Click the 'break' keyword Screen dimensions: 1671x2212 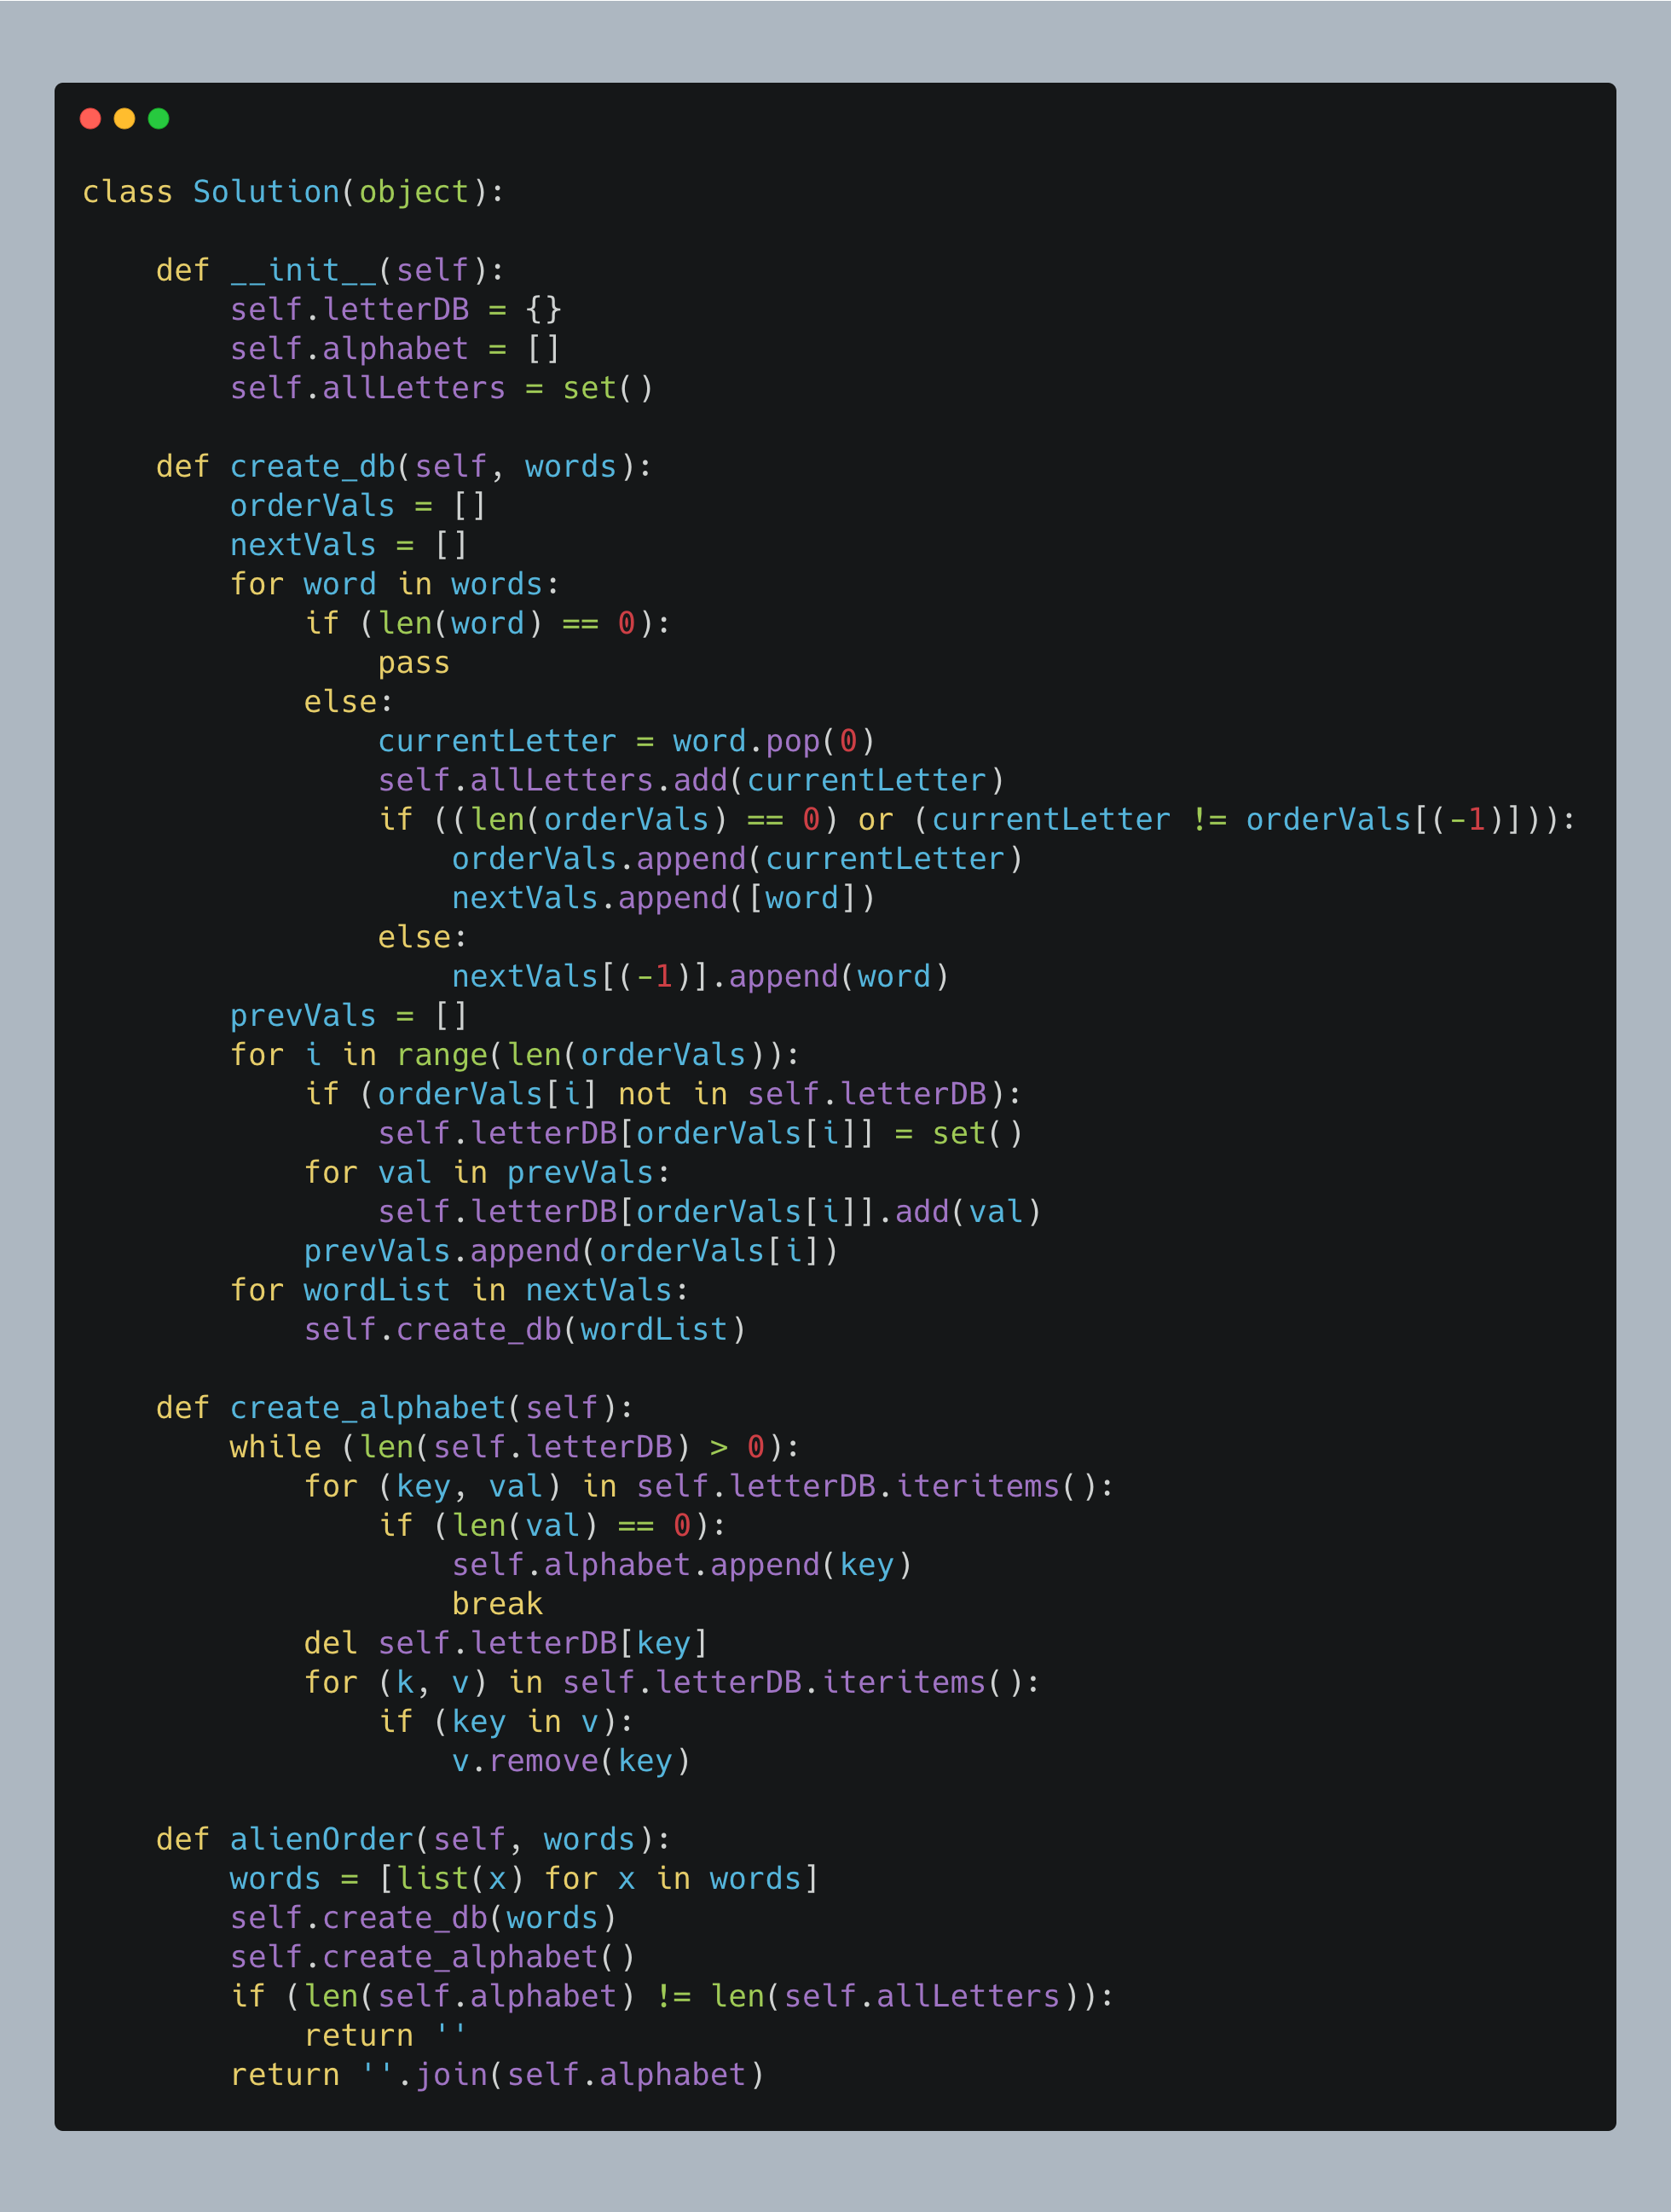(x=497, y=1604)
